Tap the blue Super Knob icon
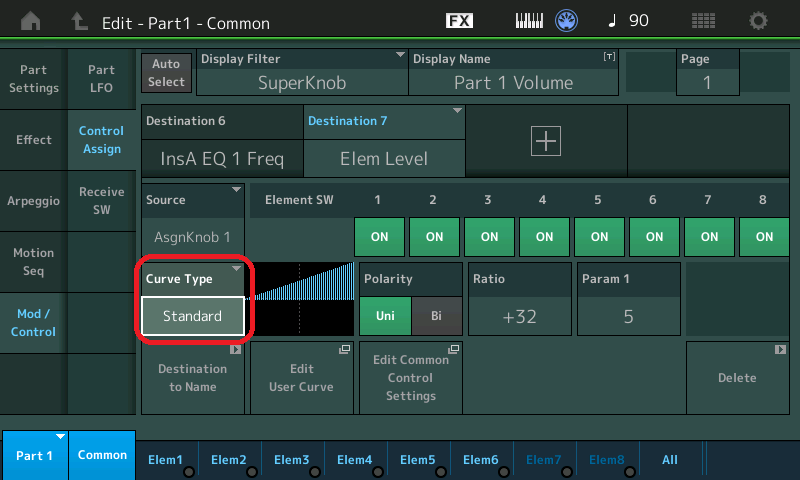This screenshot has width=800, height=480. point(568,21)
